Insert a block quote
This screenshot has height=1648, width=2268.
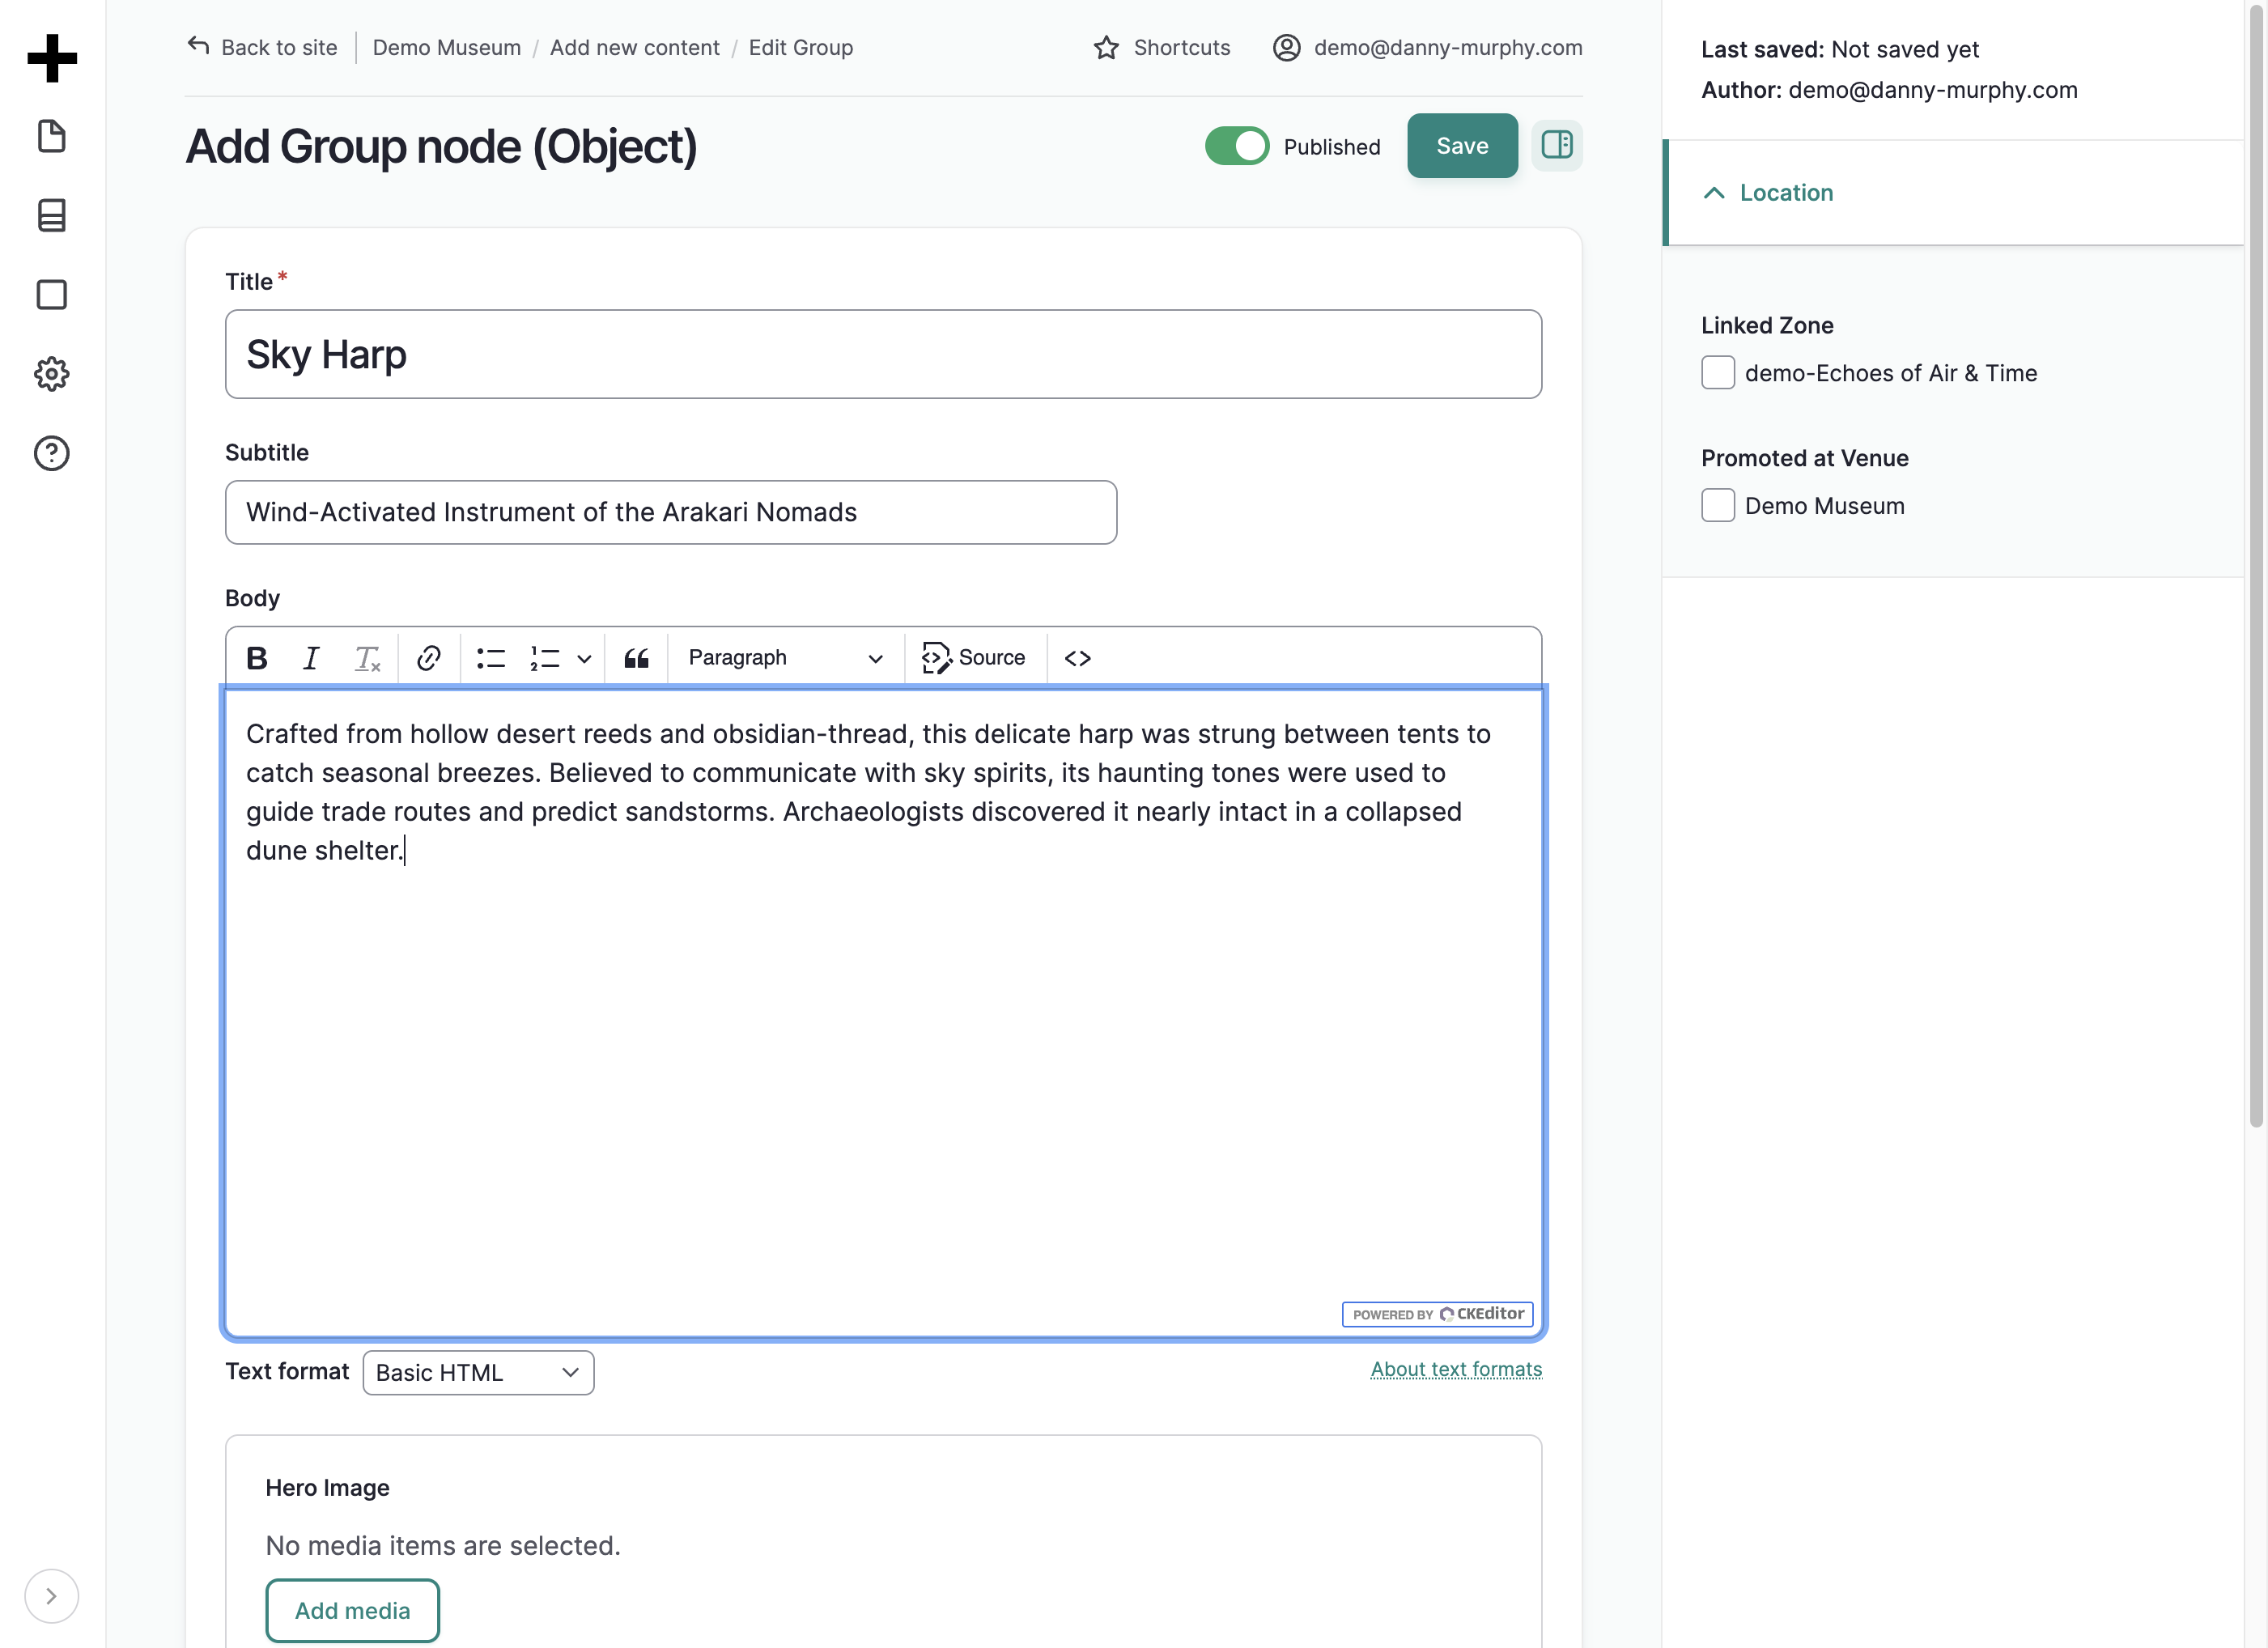coord(637,658)
